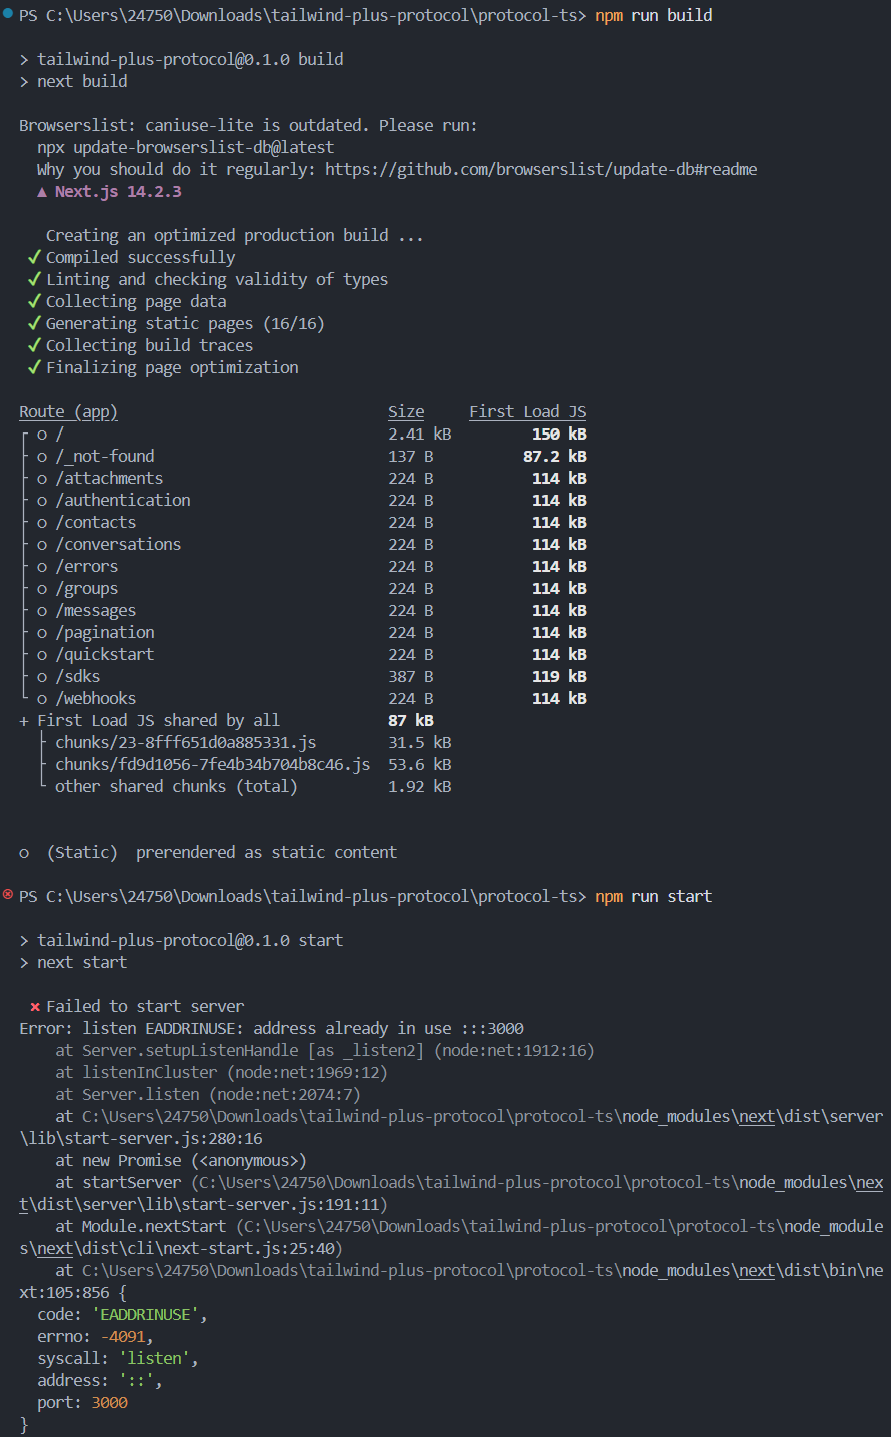The height and width of the screenshot is (1437, 891).
Task: Click the plus sign before First Load JS shared
Action: click(24, 721)
